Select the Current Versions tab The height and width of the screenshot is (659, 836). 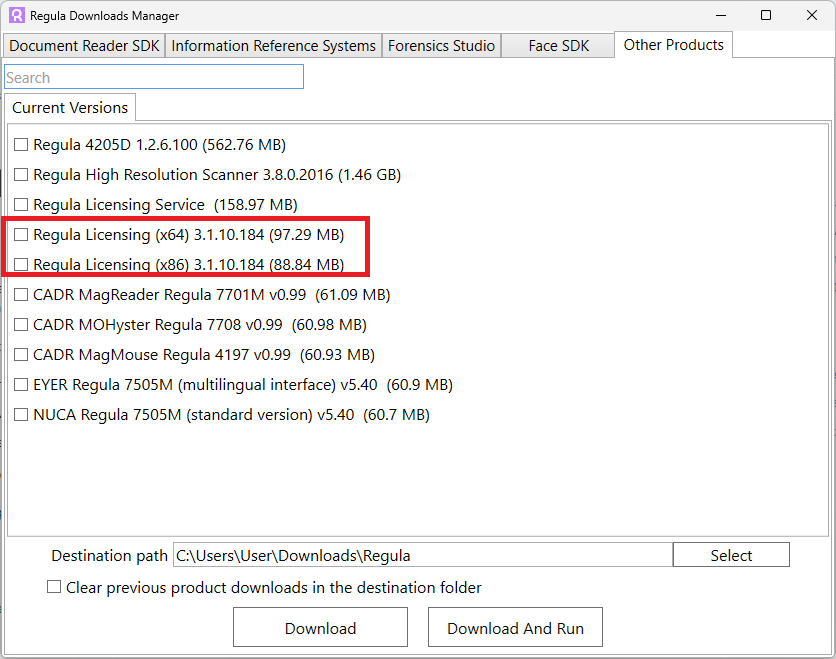(x=70, y=108)
